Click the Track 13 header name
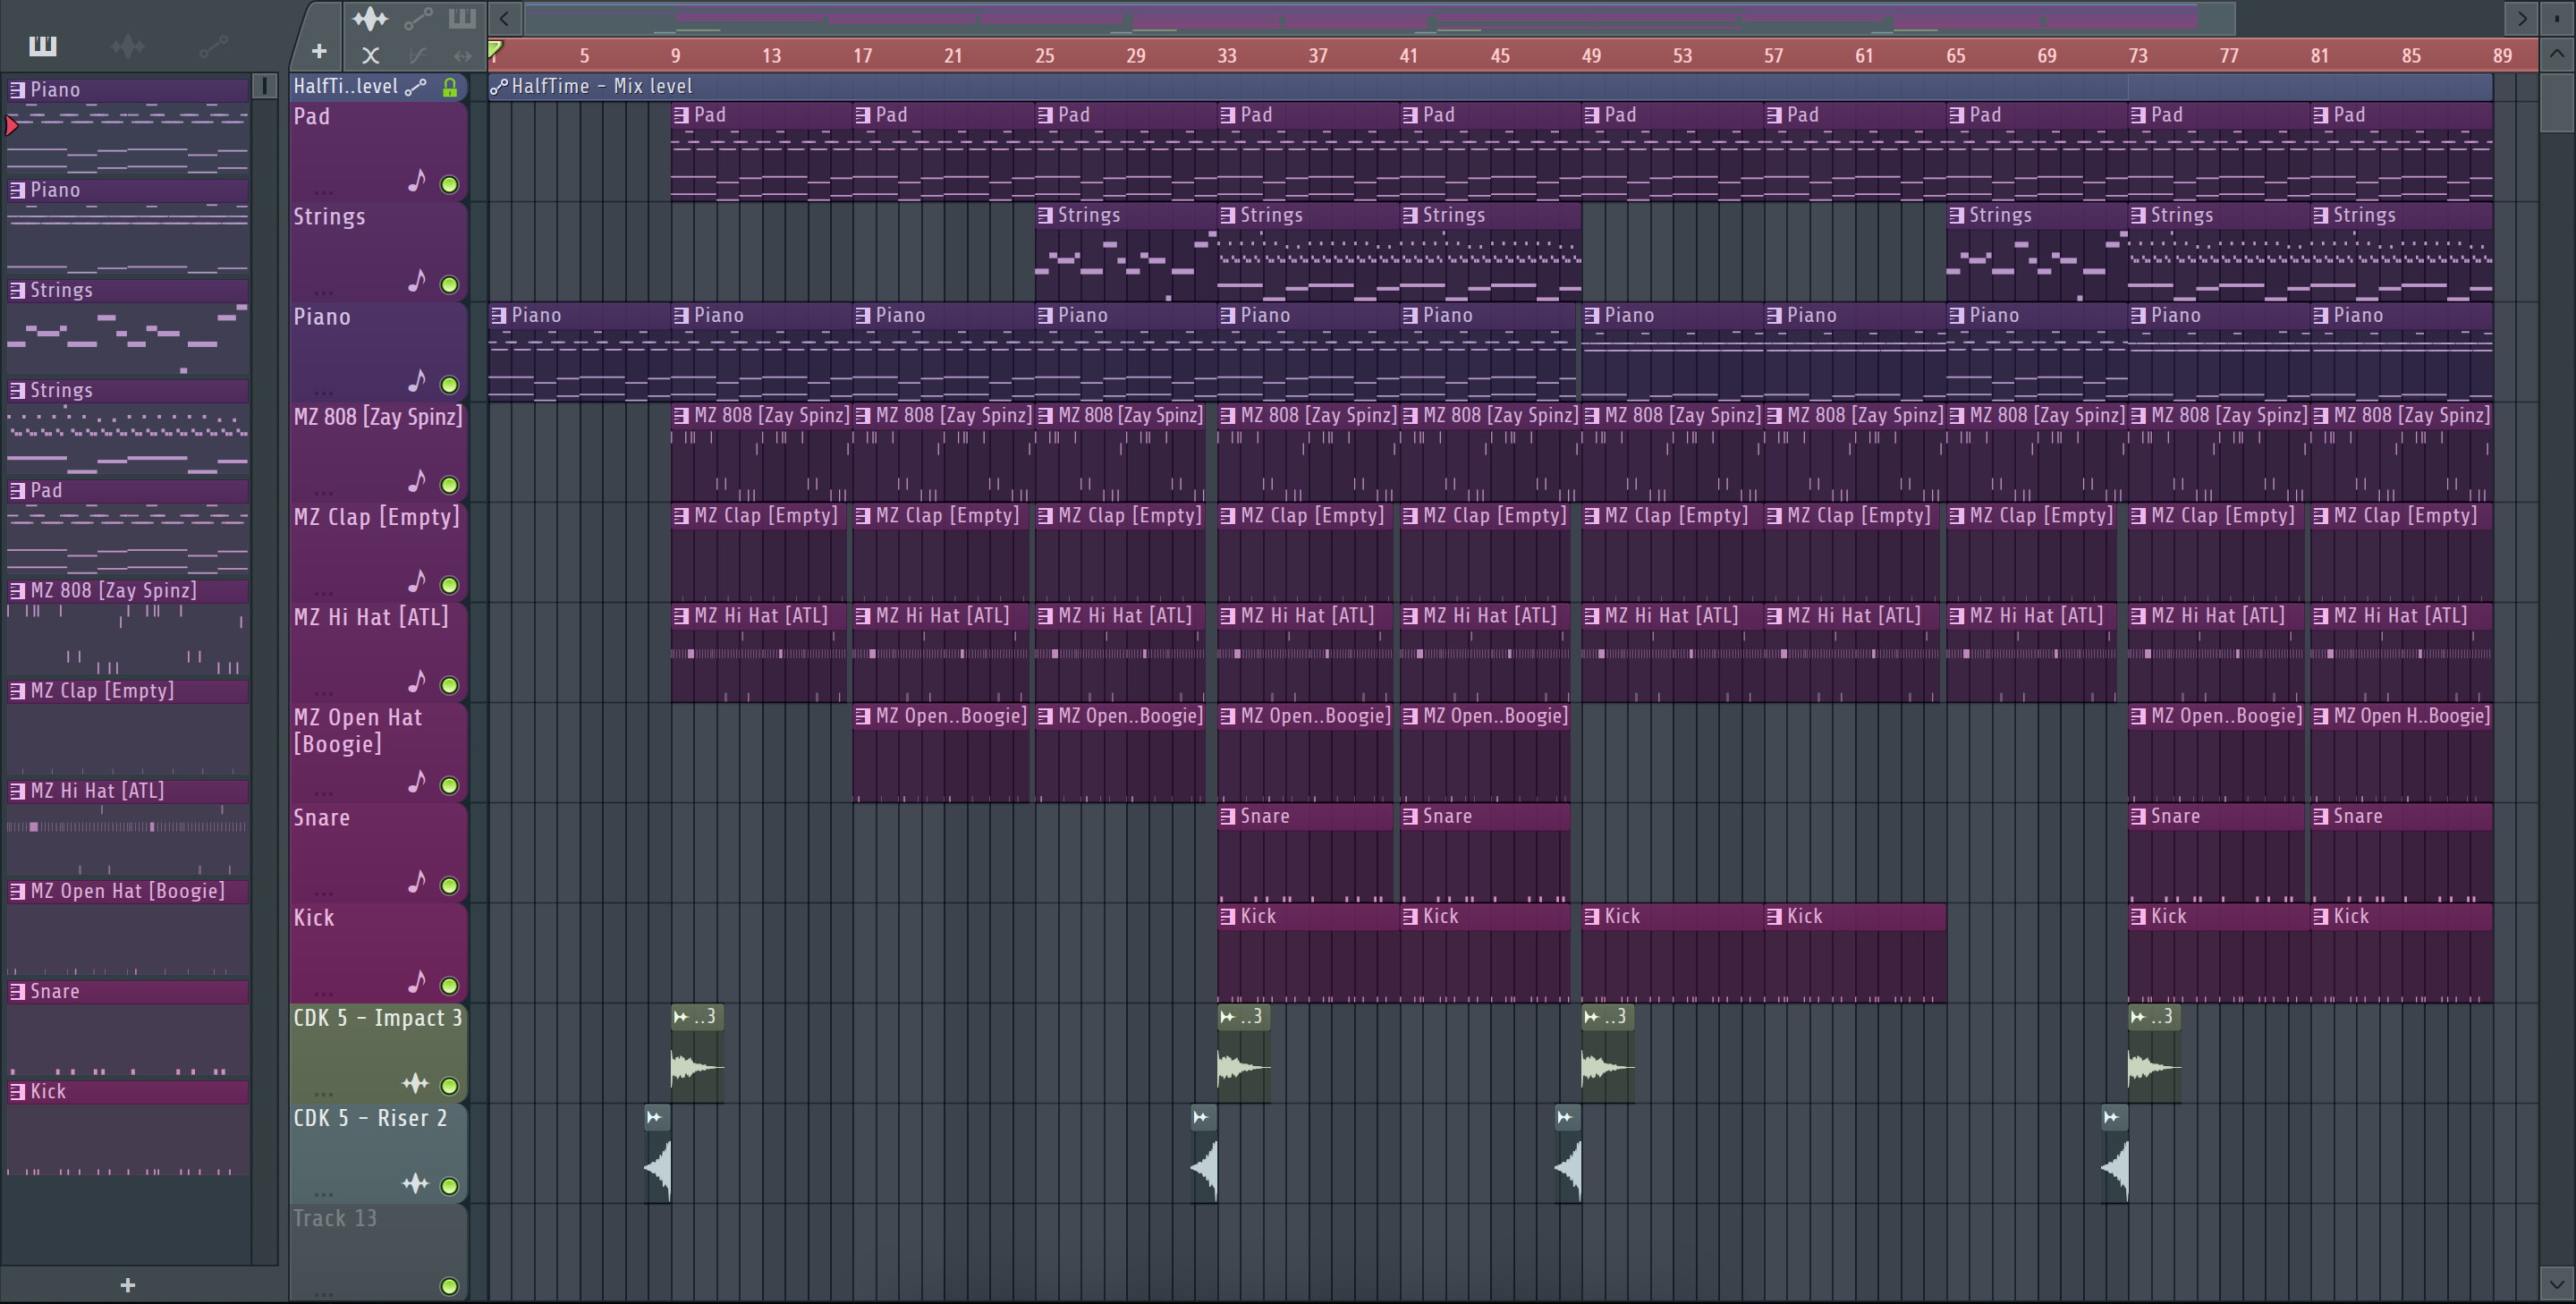2576x1304 pixels. [335, 1218]
